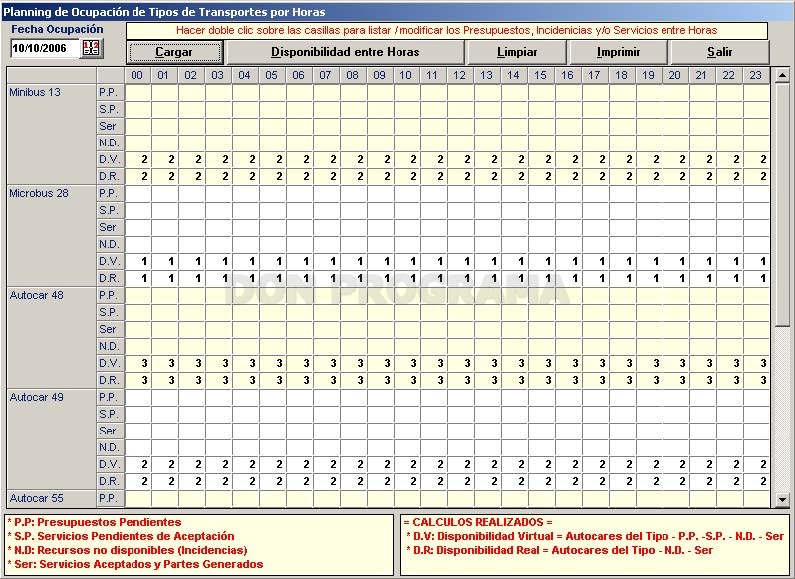Image resolution: width=795 pixels, height=579 pixels.
Task: Click the scrollbar down arrow
Action: 782,500
